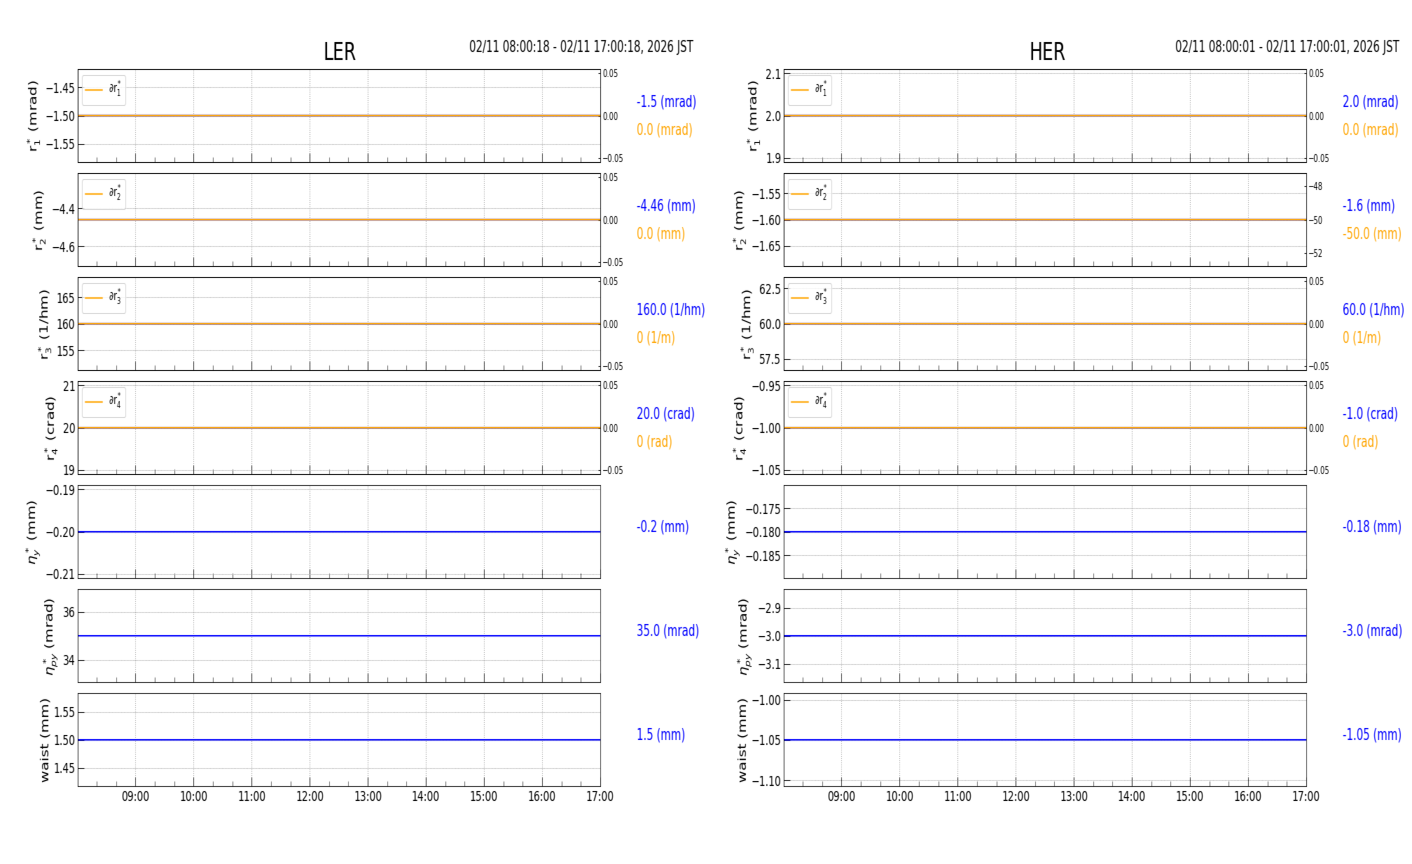Click the ∂r2* legend in the HER plot
This screenshot has width=1412, height=864.
coord(810,194)
